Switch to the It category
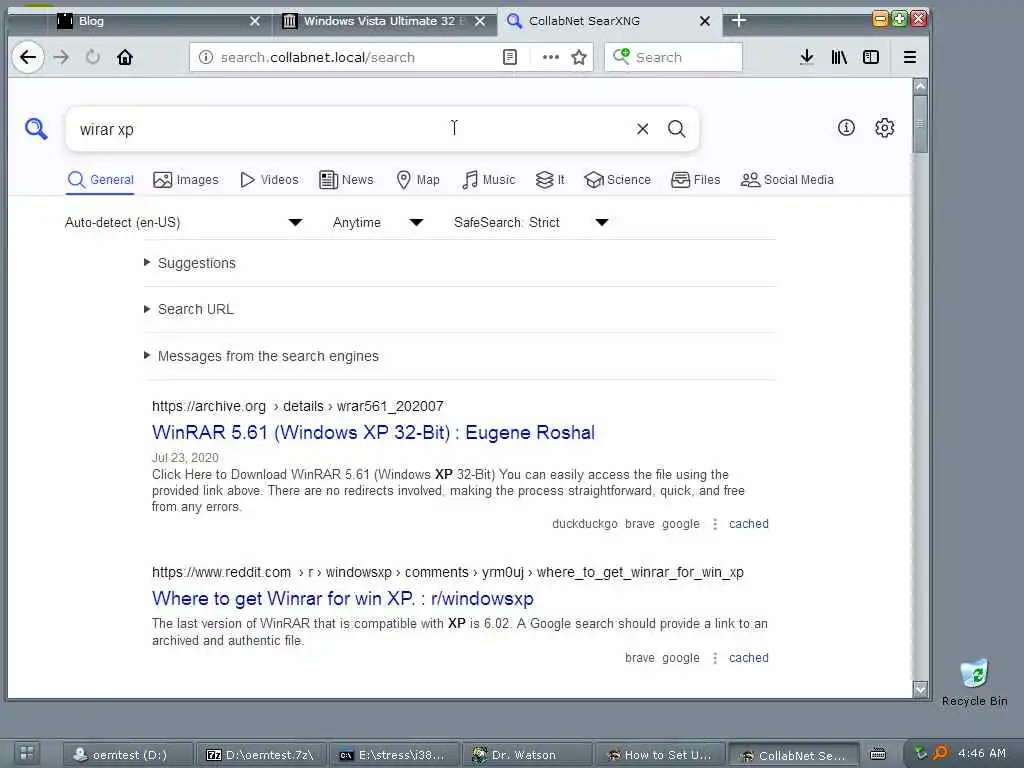Screen dimensions: 1024x768 550,180
